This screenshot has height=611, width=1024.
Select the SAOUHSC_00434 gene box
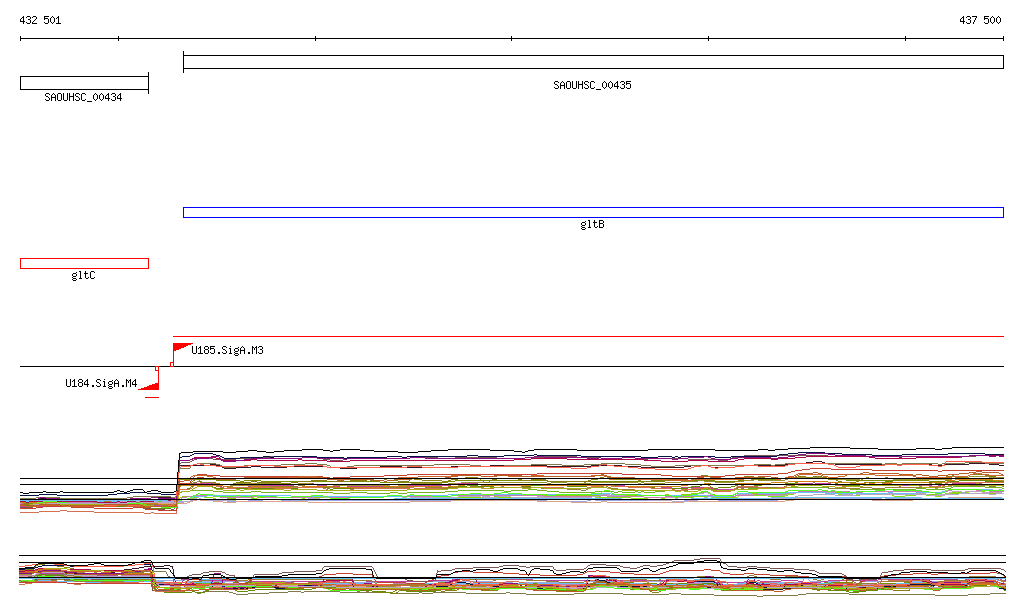84,83
